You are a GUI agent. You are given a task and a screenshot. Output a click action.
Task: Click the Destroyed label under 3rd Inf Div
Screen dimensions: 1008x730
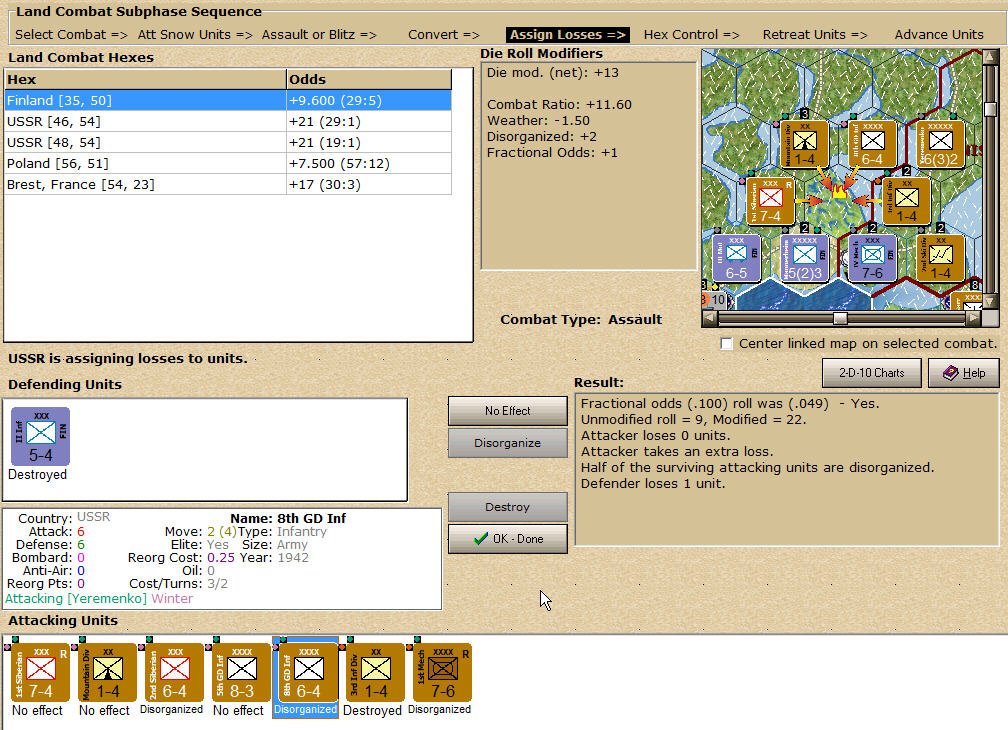click(x=372, y=710)
